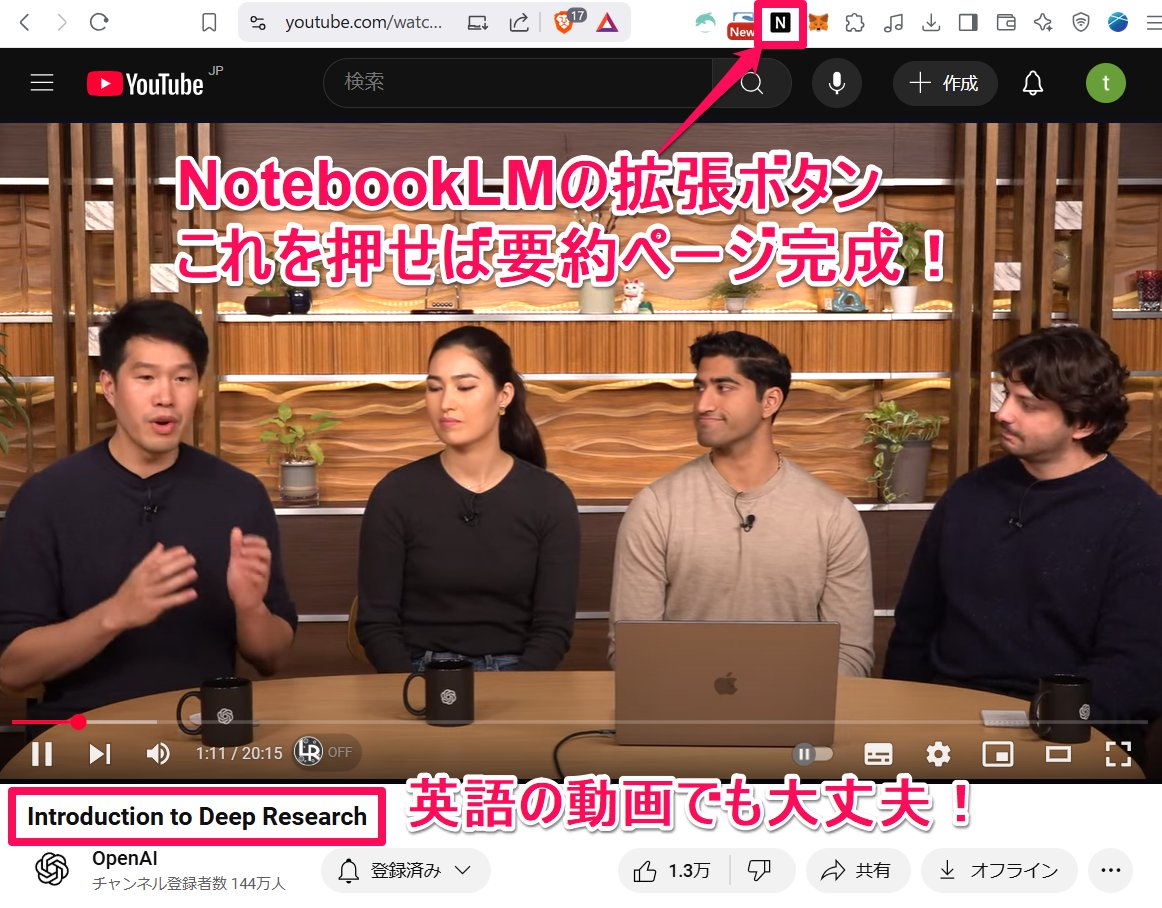Dislike the video with thumbs down

(x=760, y=870)
